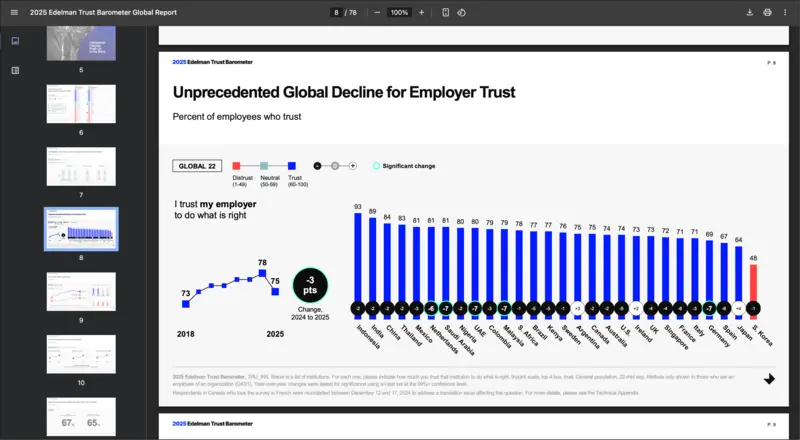Click the black arrow at page bottom right
Viewport: 800px width, 440px height.
coord(769,379)
